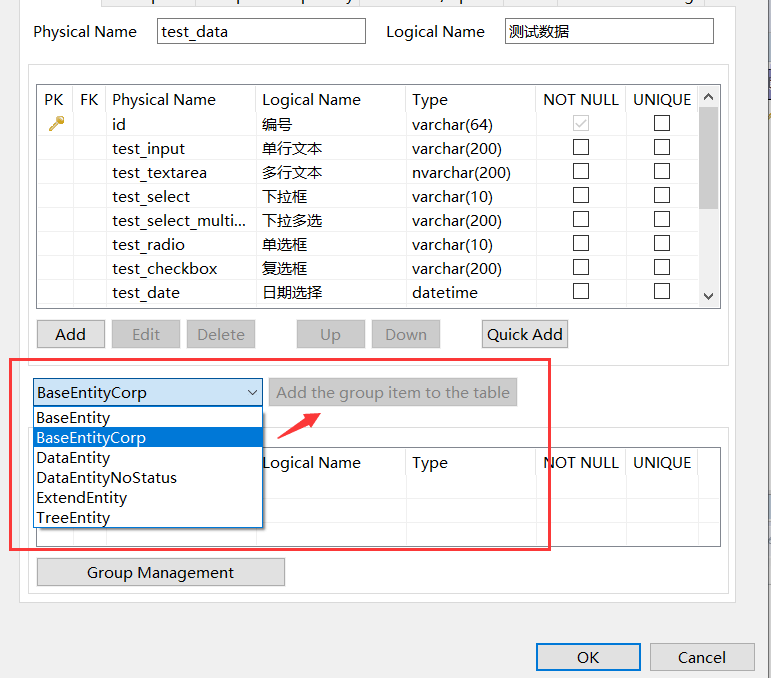The width and height of the screenshot is (771, 678).
Task: Enable NOT NULL for test_input
Action: (x=581, y=147)
